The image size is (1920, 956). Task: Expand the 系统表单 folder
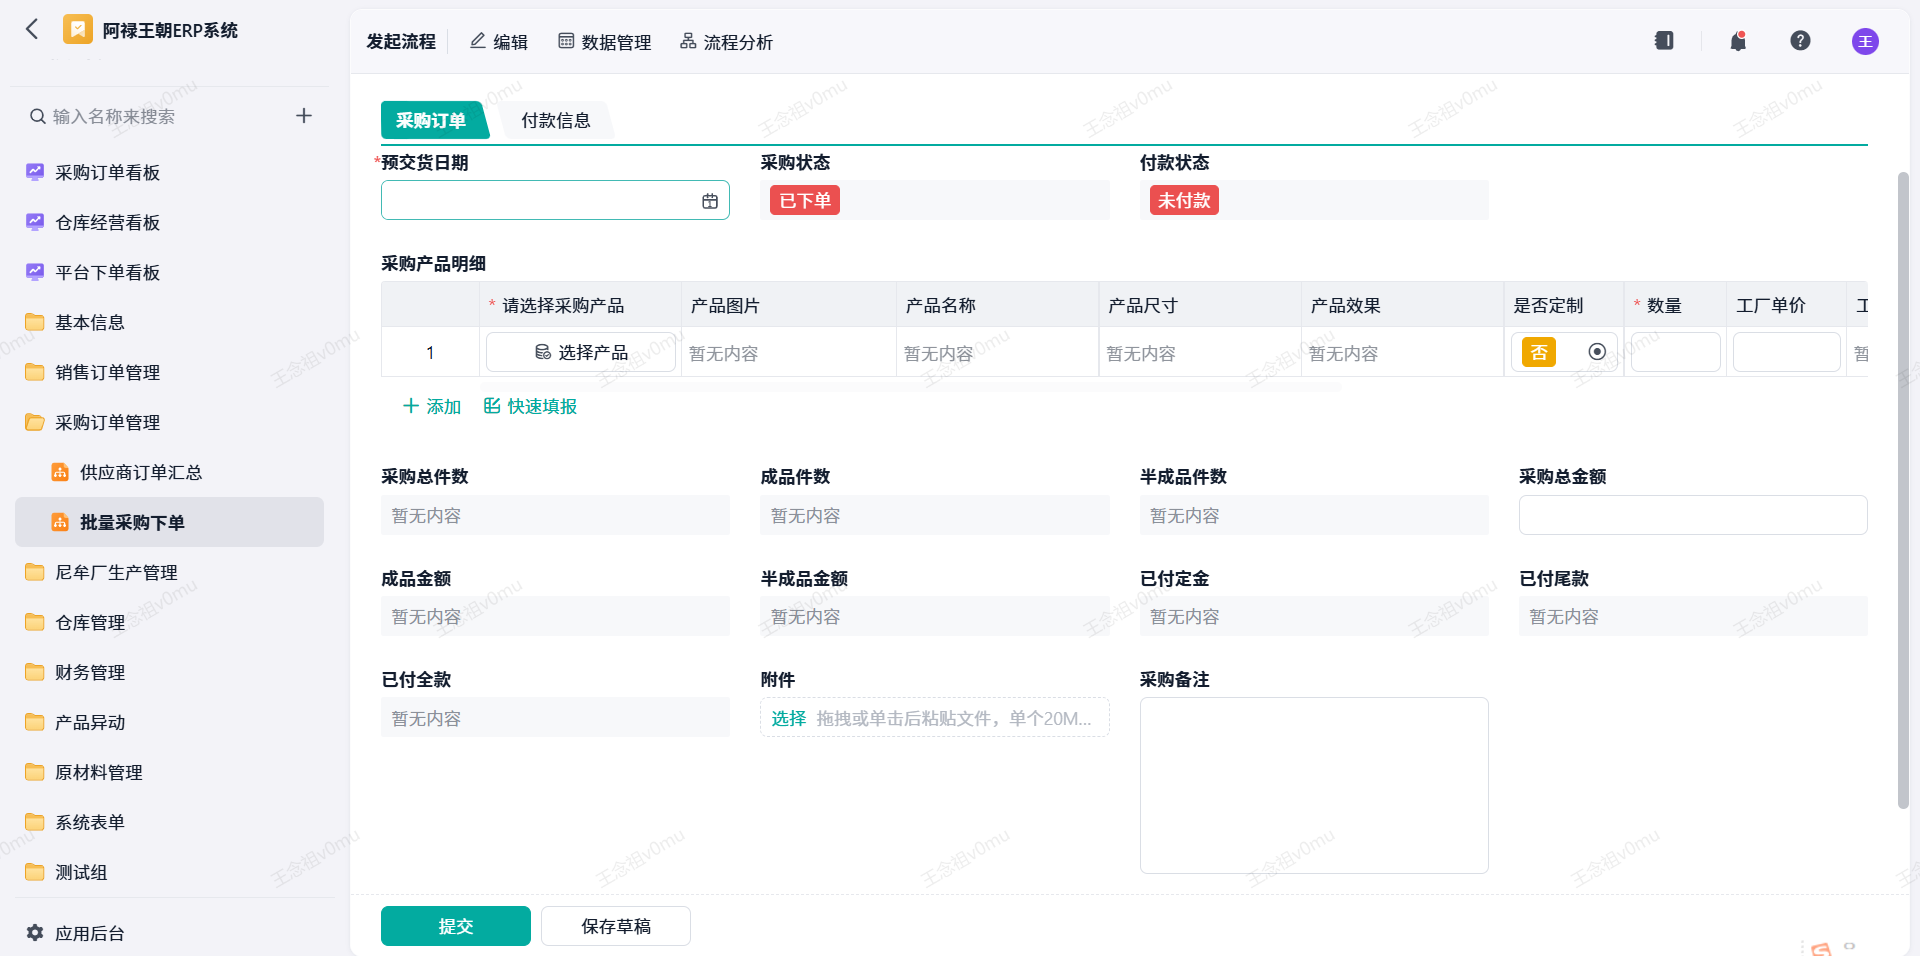point(35,822)
